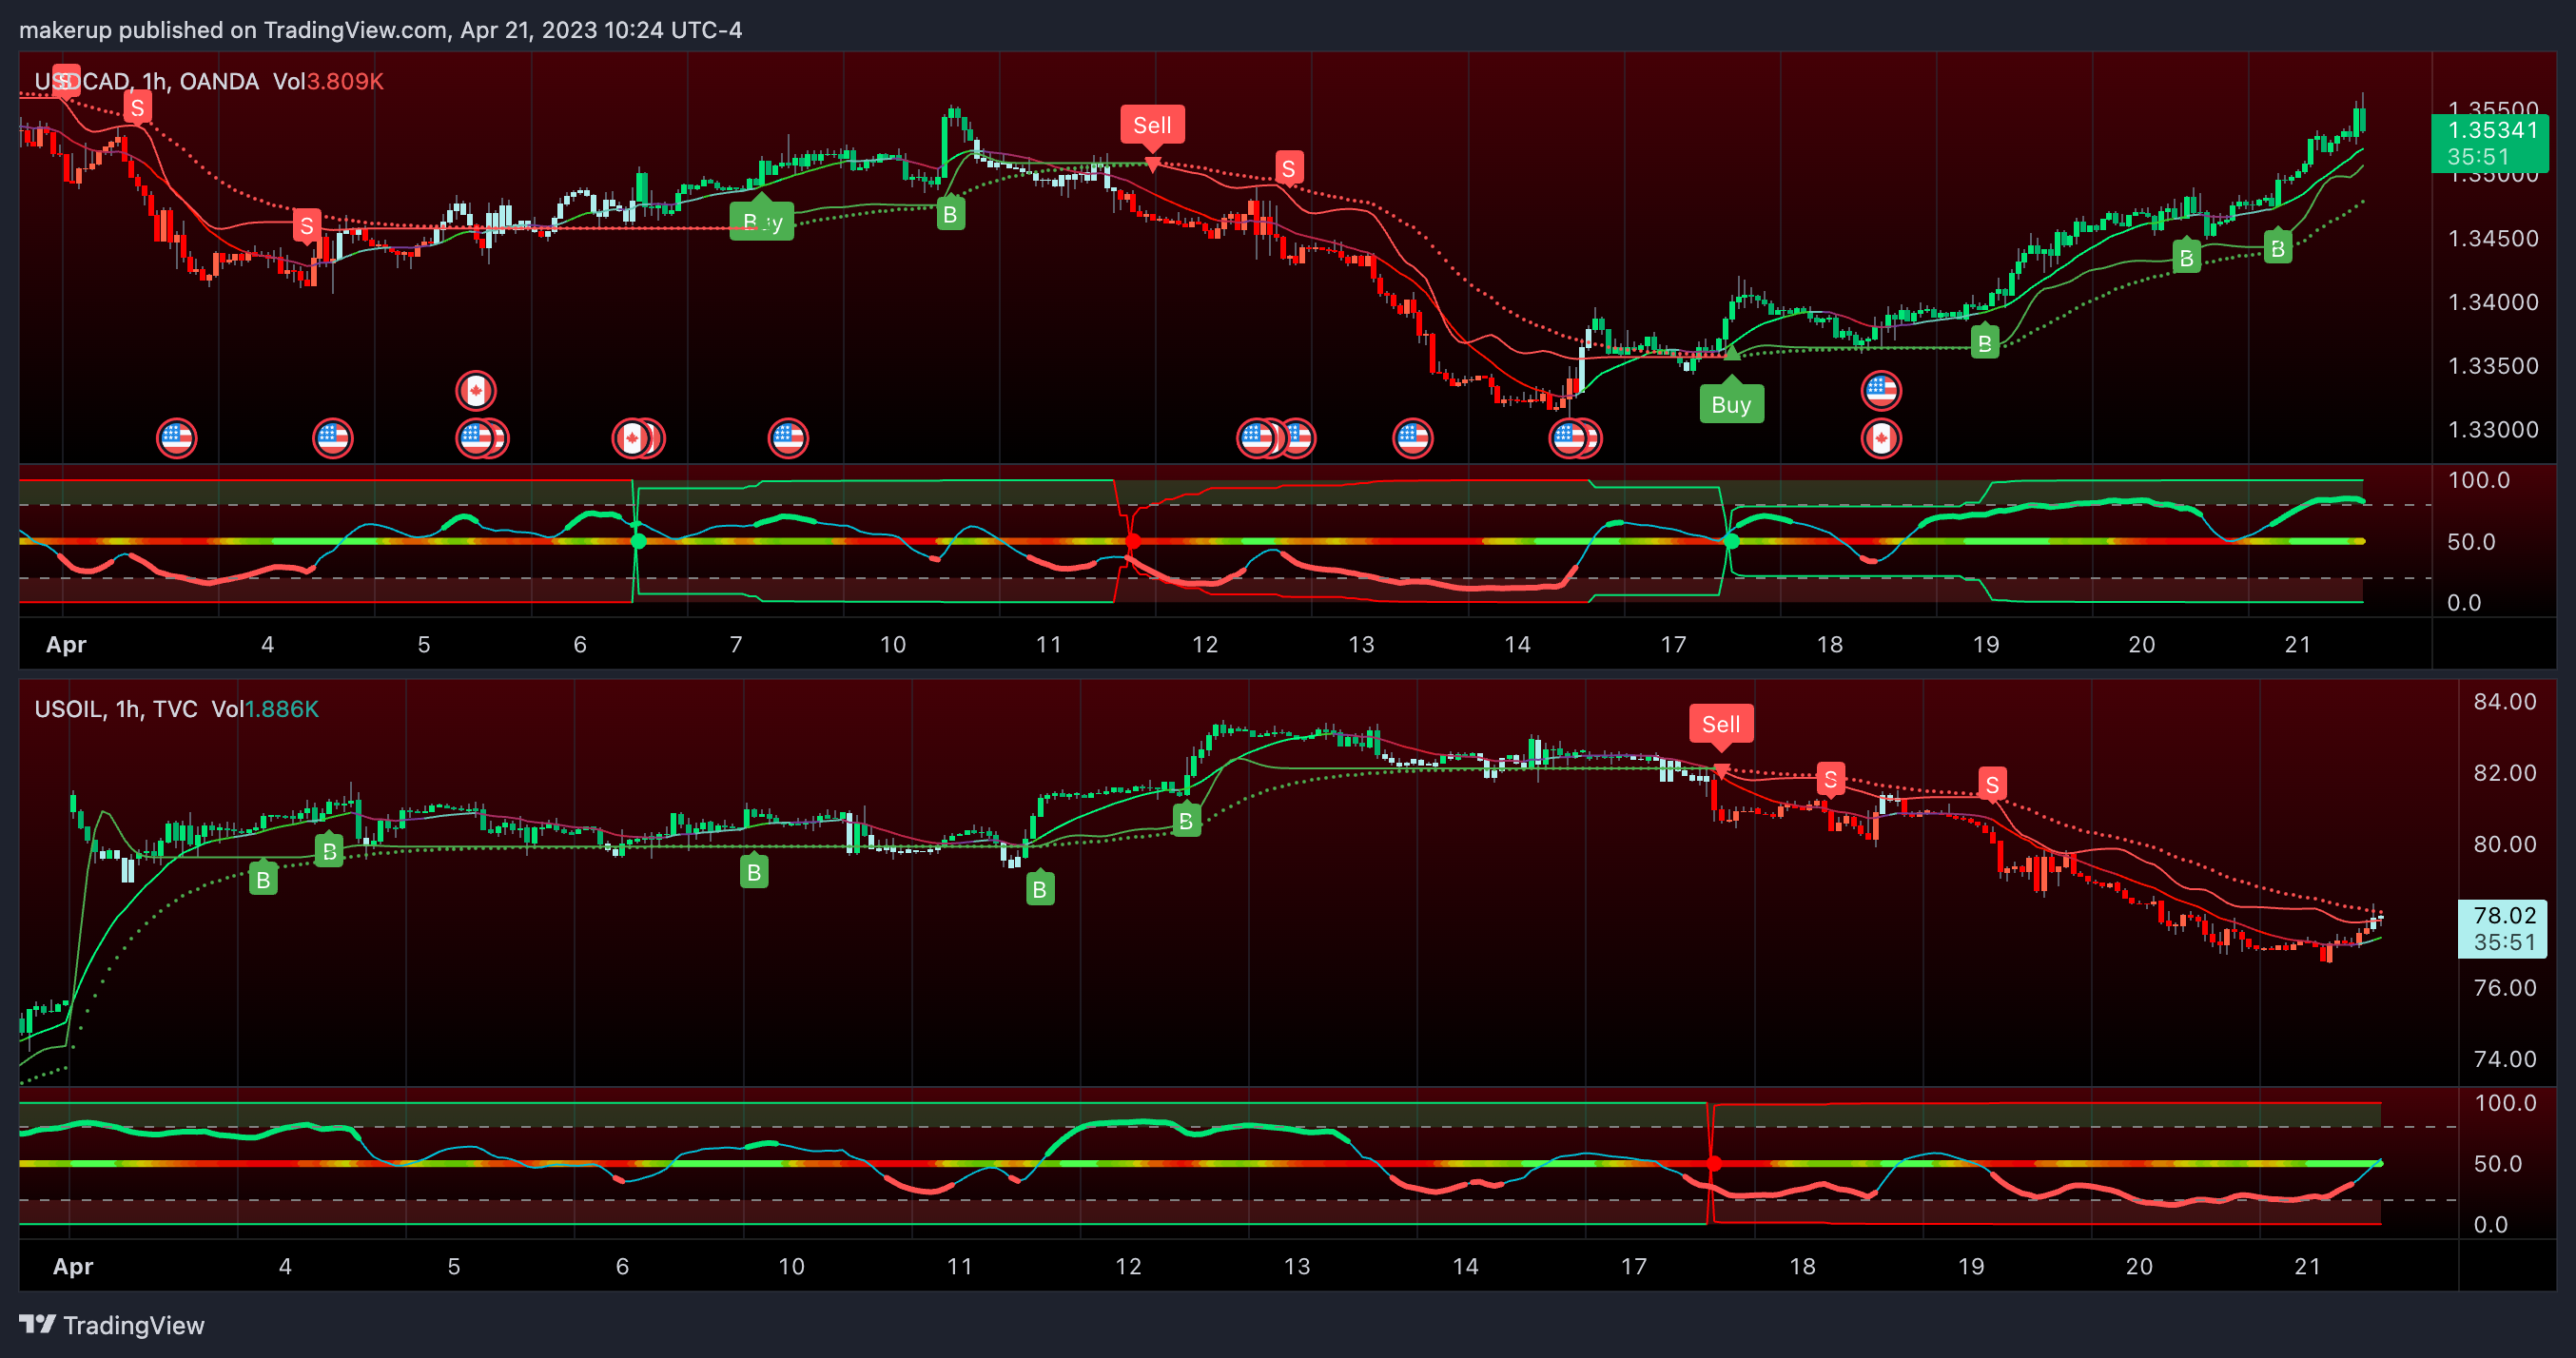
Task: Open the US flag event icon between dates 4 and 5
Action: [332, 438]
